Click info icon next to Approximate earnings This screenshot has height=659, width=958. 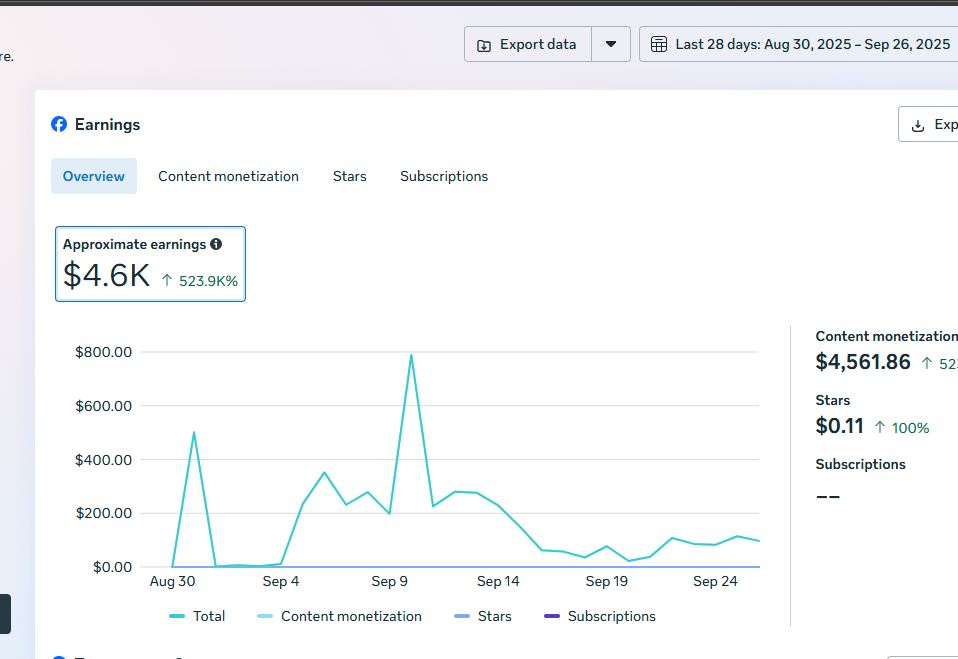pyautogui.click(x=216, y=244)
